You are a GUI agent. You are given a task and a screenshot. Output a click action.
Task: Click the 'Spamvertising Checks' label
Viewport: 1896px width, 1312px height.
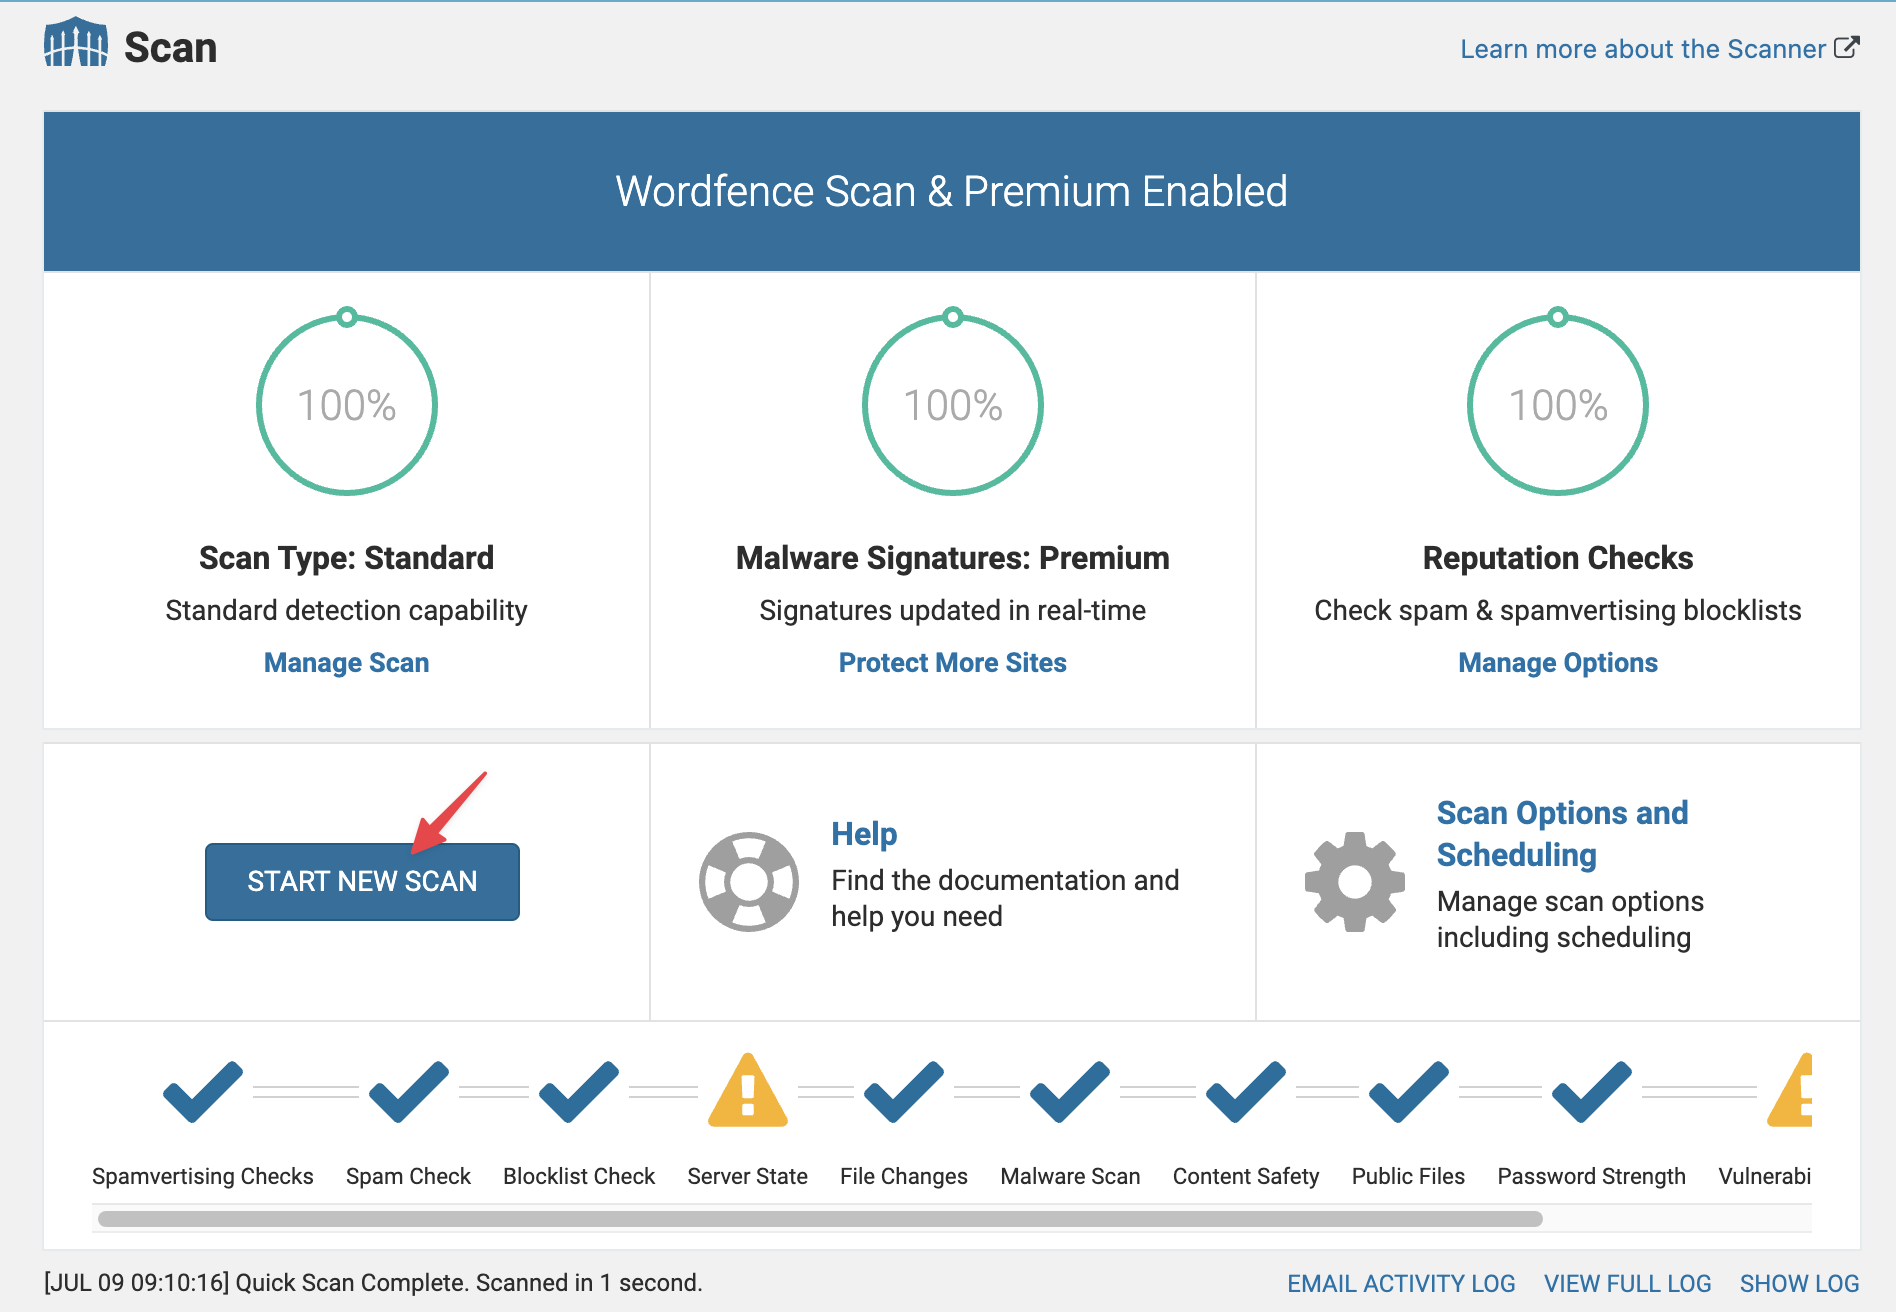coord(203,1177)
